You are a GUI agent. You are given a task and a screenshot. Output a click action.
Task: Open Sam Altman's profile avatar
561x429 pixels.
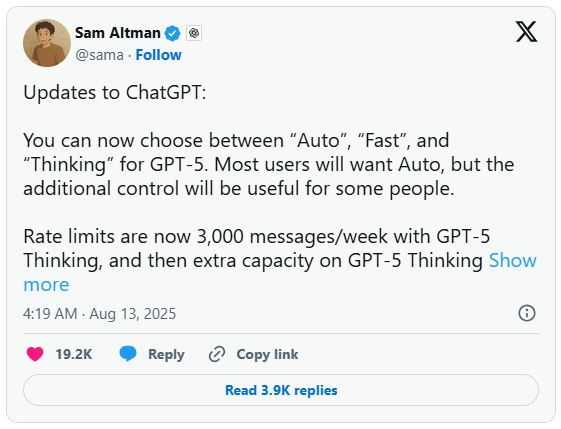click(x=47, y=43)
